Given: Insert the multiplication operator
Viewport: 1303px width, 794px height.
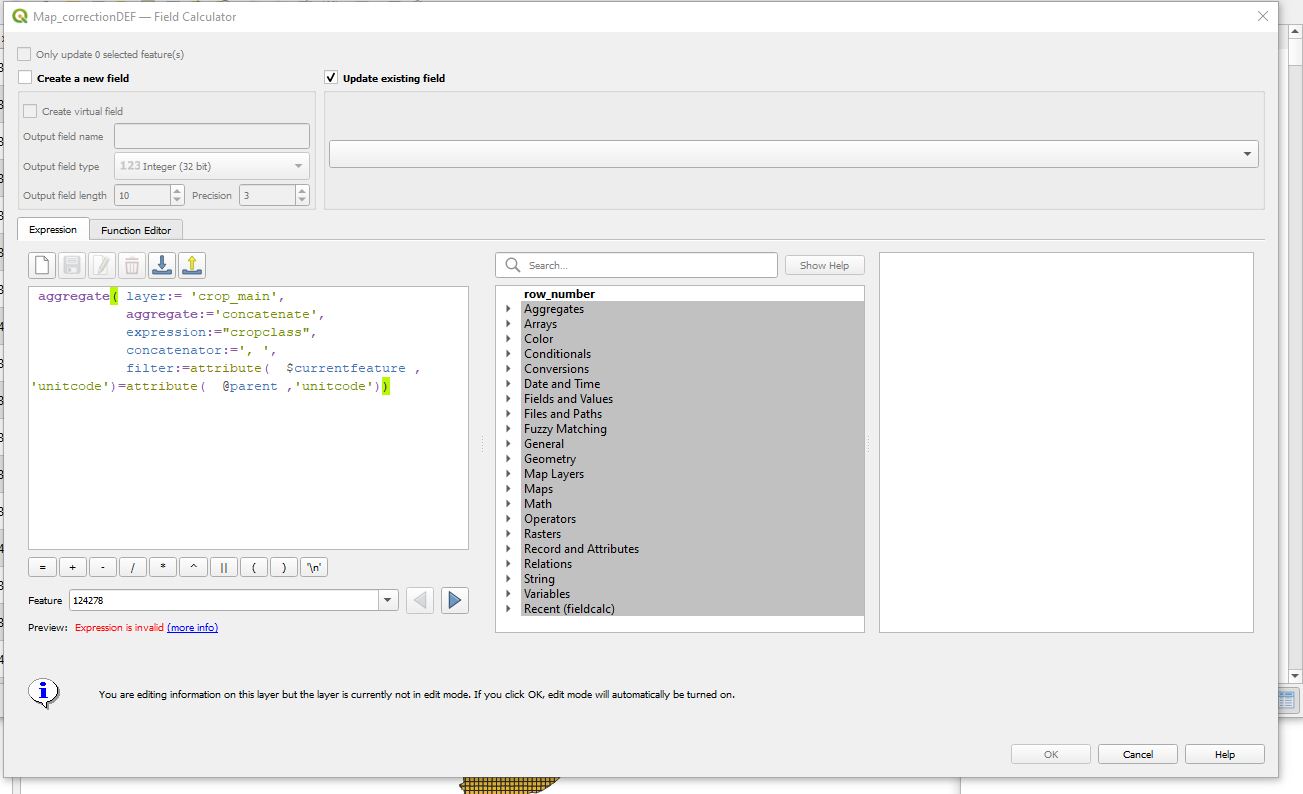Looking at the screenshot, I should pos(163,567).
